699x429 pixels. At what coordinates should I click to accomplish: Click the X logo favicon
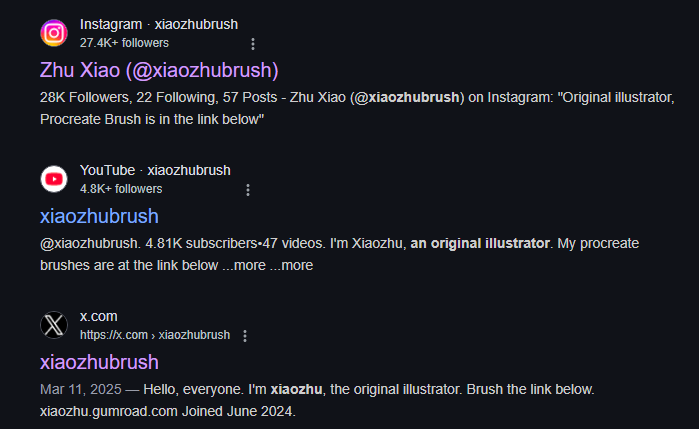[54, 325]
